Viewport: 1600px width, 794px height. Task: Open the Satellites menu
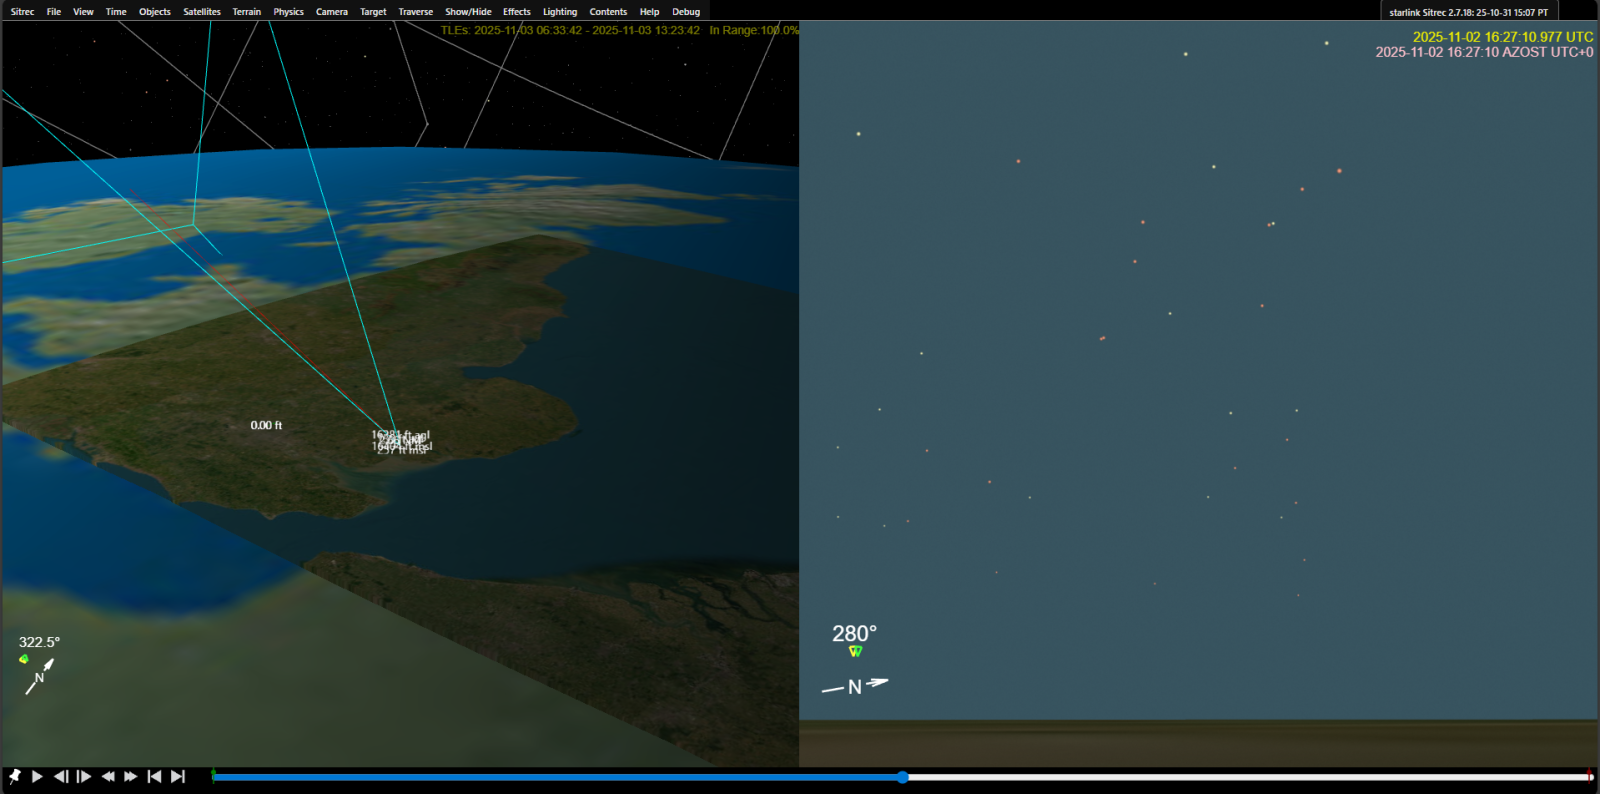click(202, 12)
